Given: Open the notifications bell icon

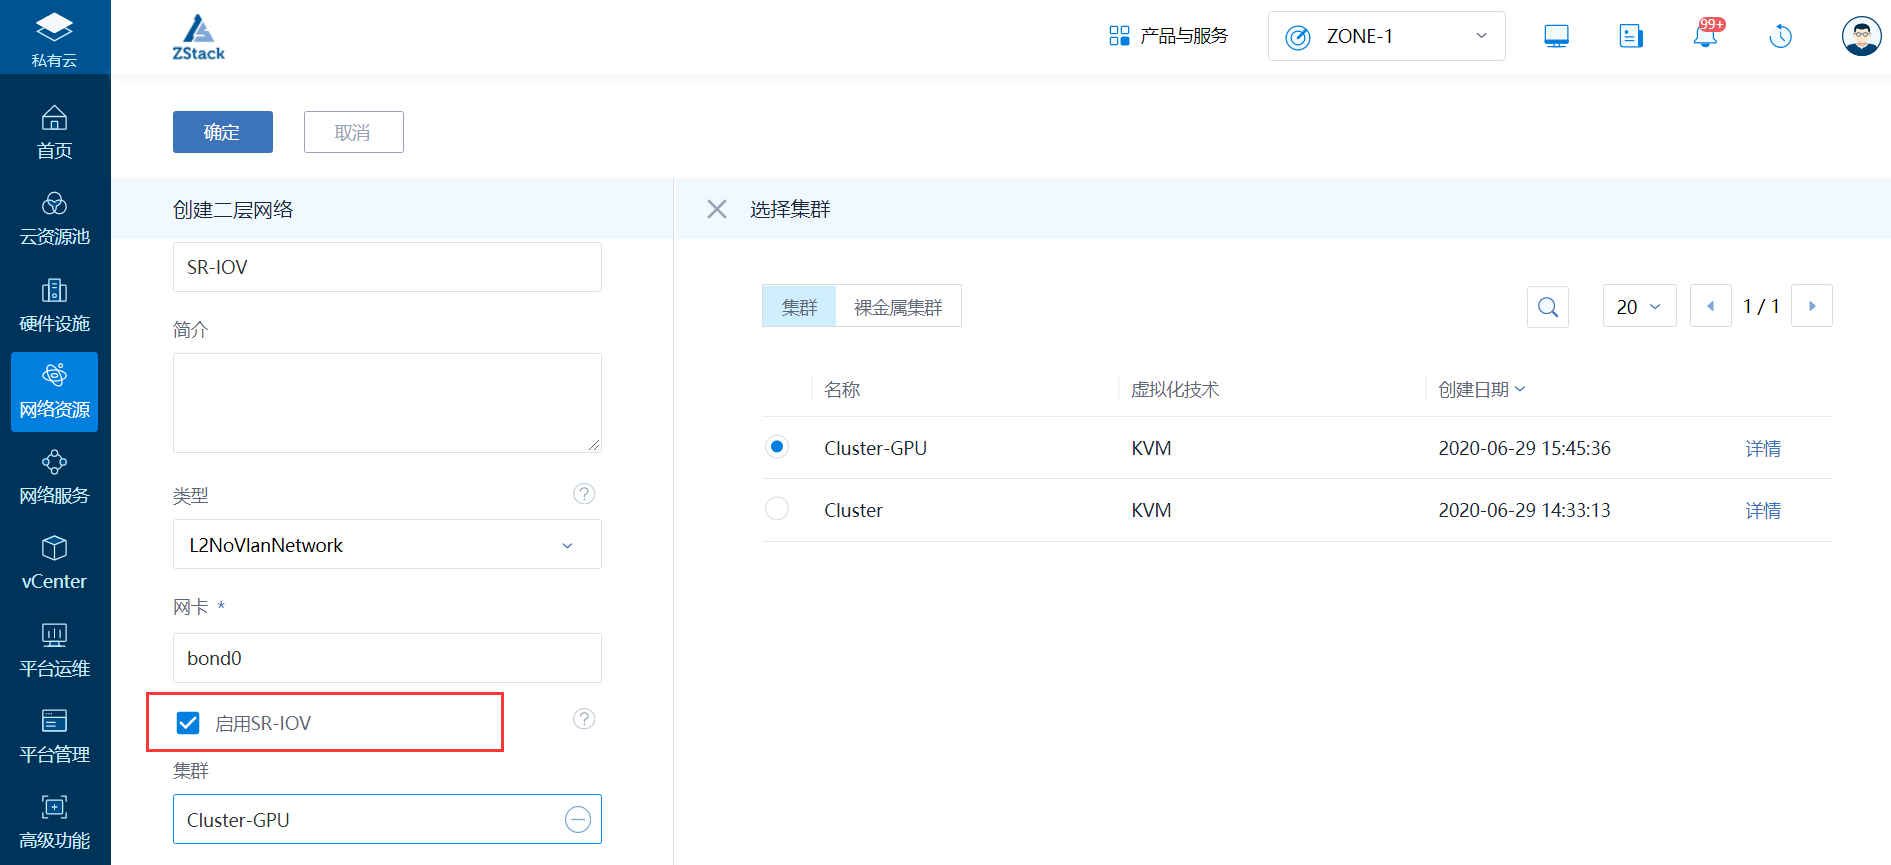Looking at the screenshot, I should pos(1705,37).
